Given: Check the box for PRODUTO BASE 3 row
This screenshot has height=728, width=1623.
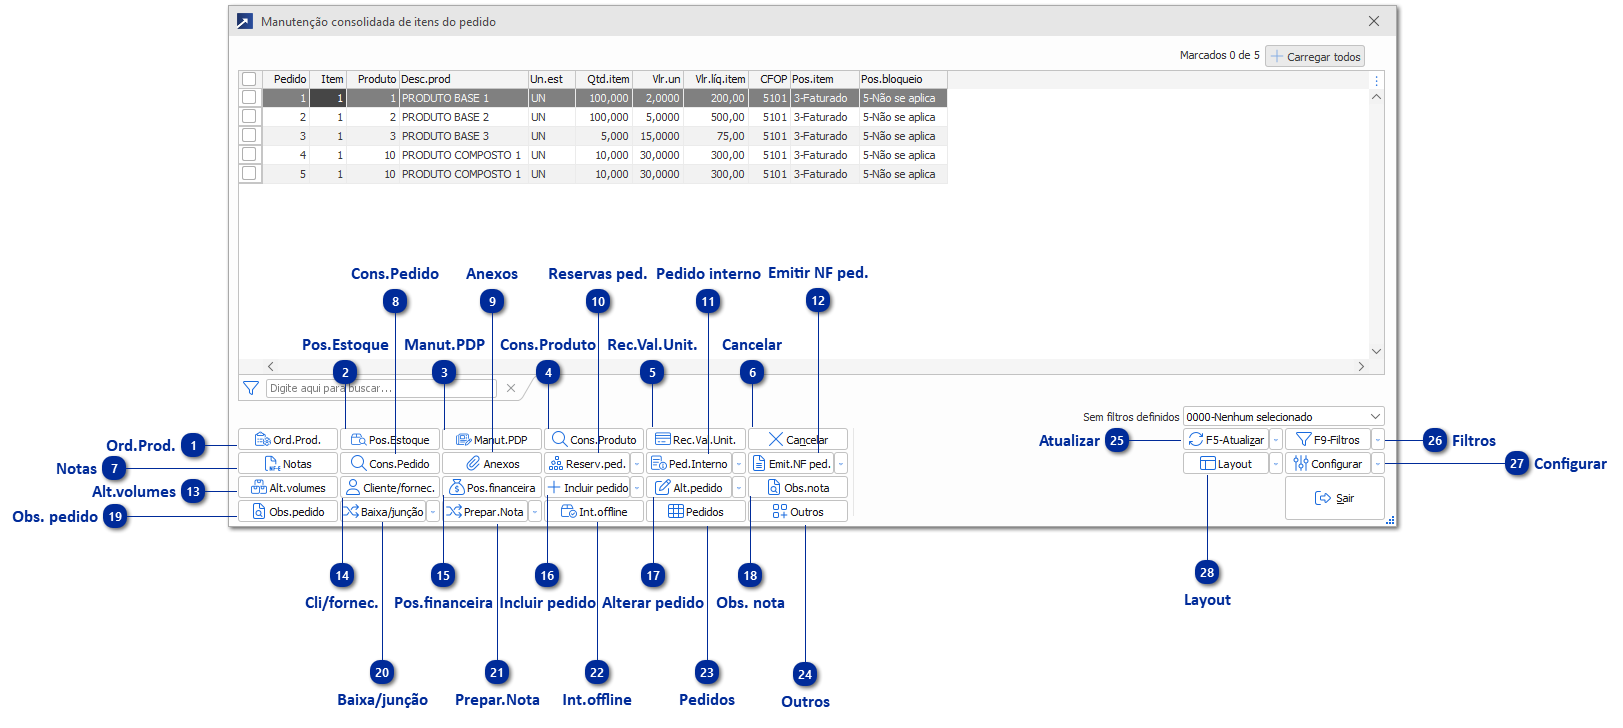Looking at the screenshot, I should 249,136.
